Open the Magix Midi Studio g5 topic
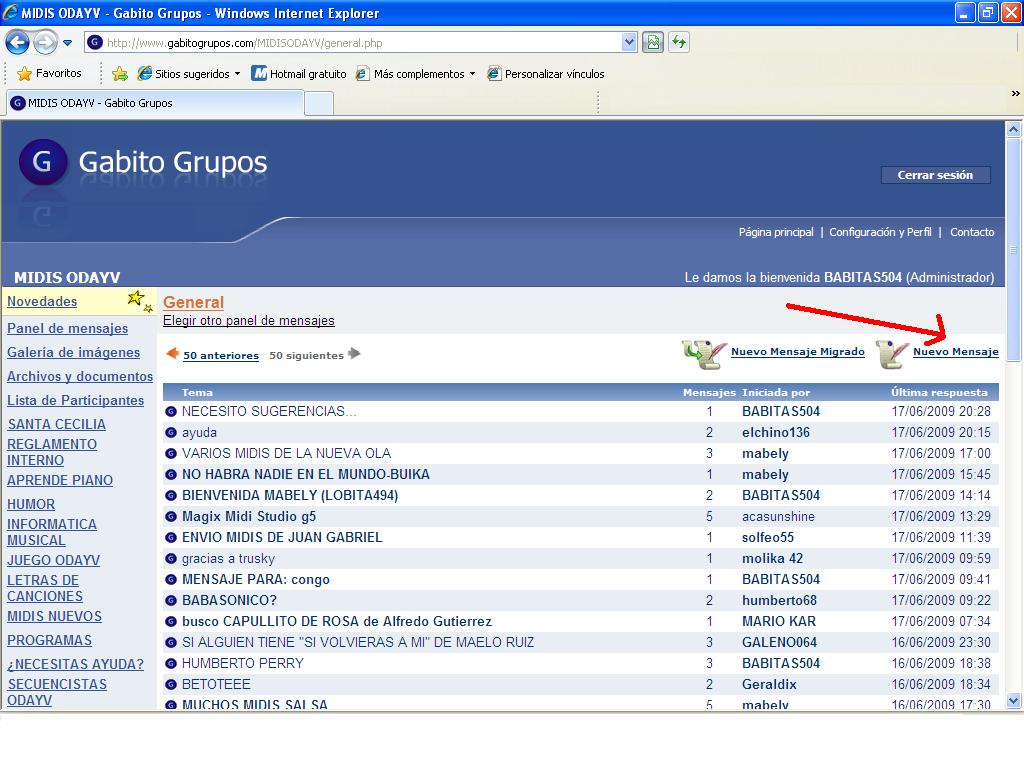The image size is (1024, 768). tap(249, 517)
